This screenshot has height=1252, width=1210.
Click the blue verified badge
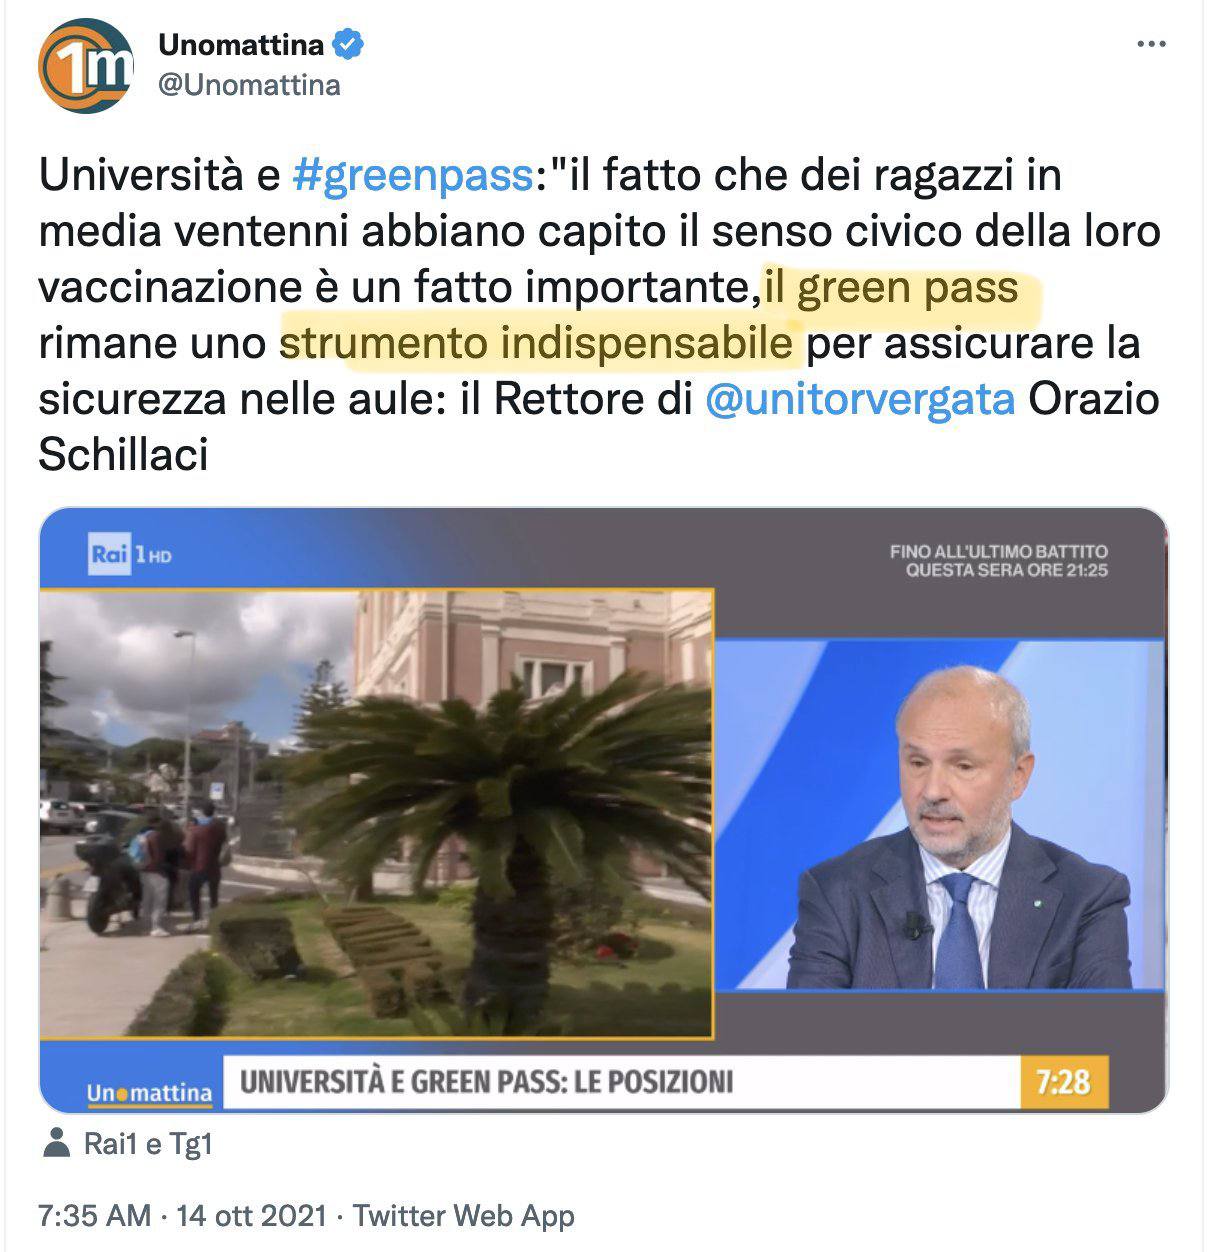pyautogui.click(x=348, y=45)
